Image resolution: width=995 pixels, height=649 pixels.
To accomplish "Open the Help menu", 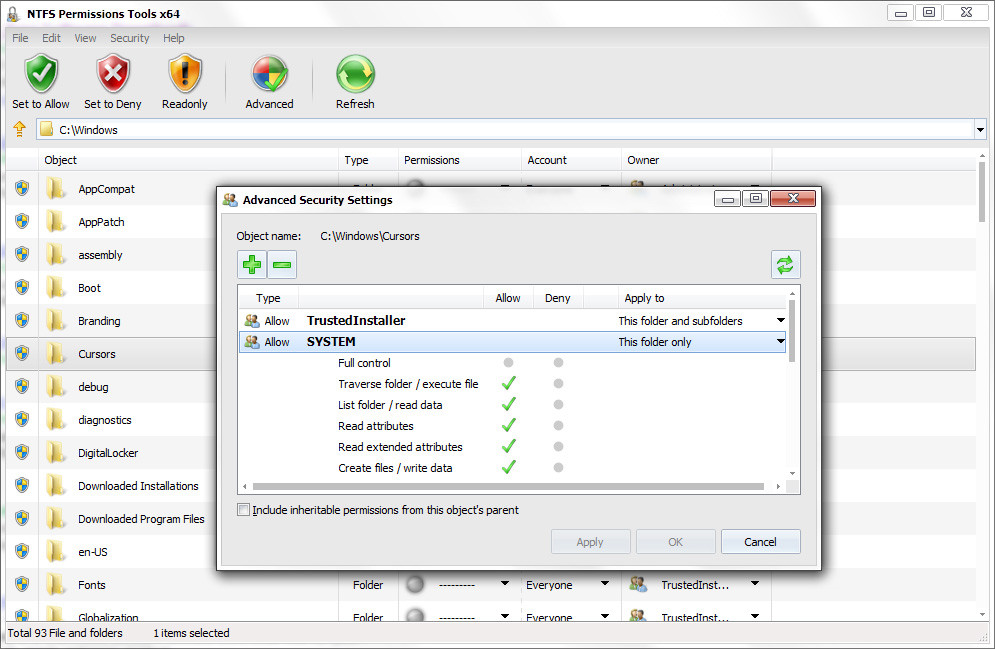I will pos(173,38).
